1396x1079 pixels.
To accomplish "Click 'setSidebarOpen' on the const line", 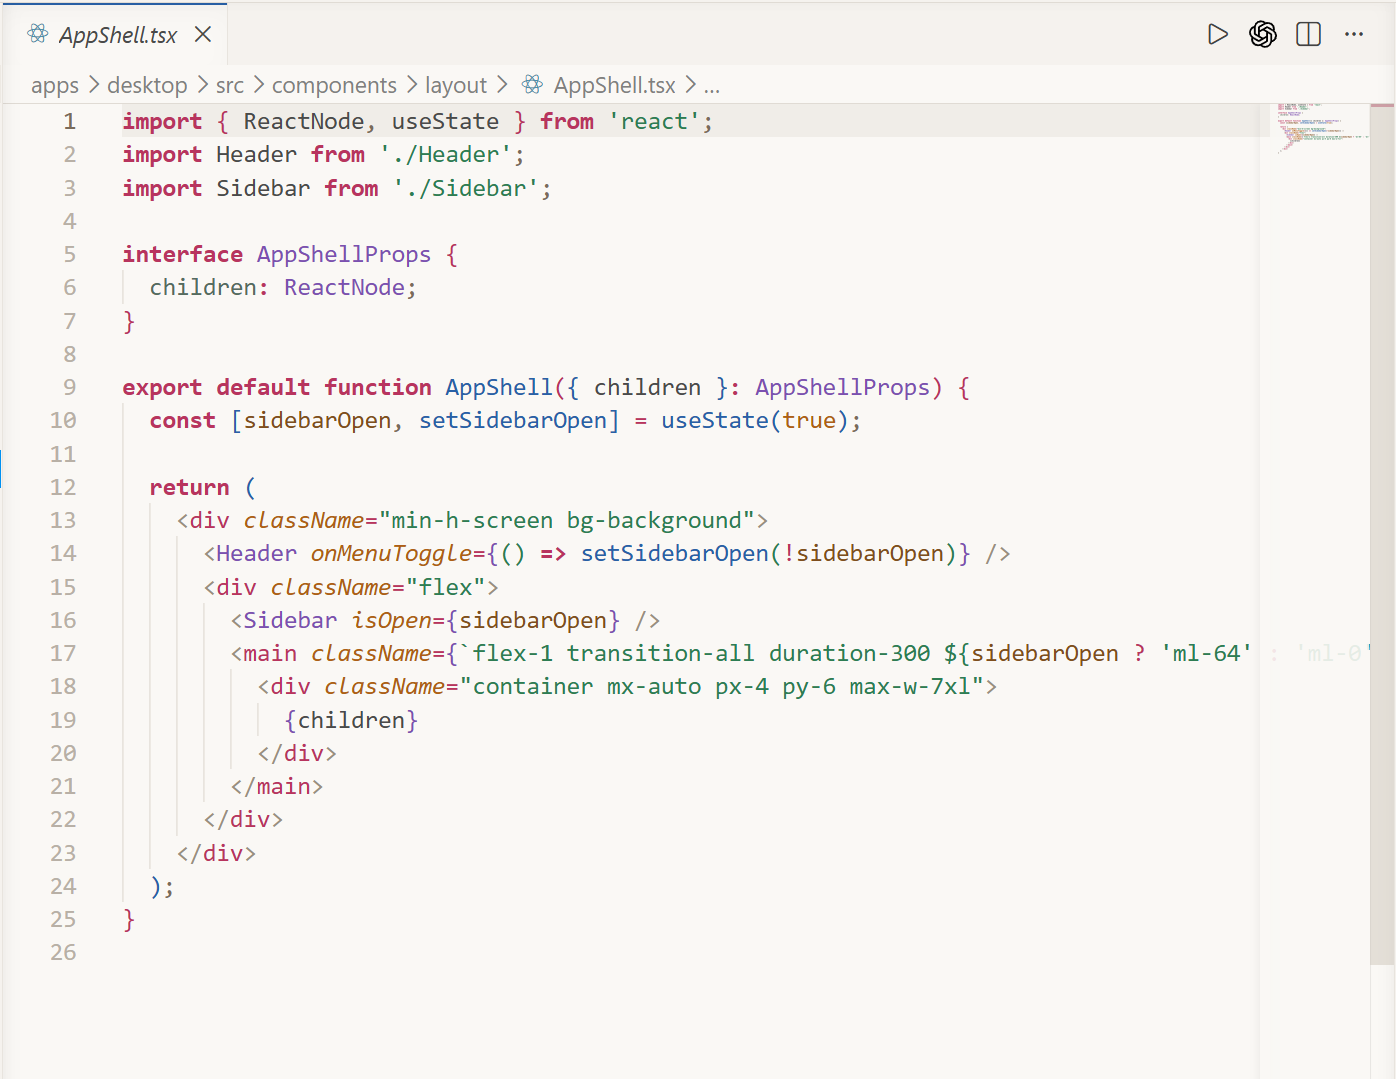I will coord(512,421).
